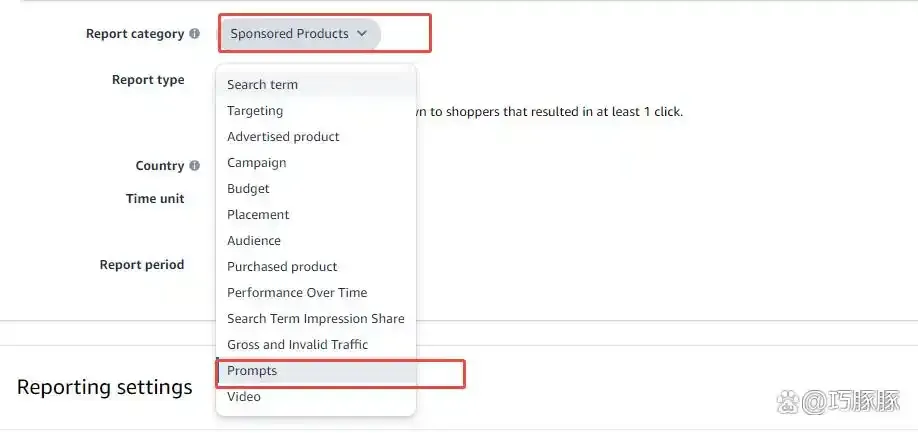Click the Report period label
Image resolution: width=918 pixels, height=433 pixels.
[142, 265]
